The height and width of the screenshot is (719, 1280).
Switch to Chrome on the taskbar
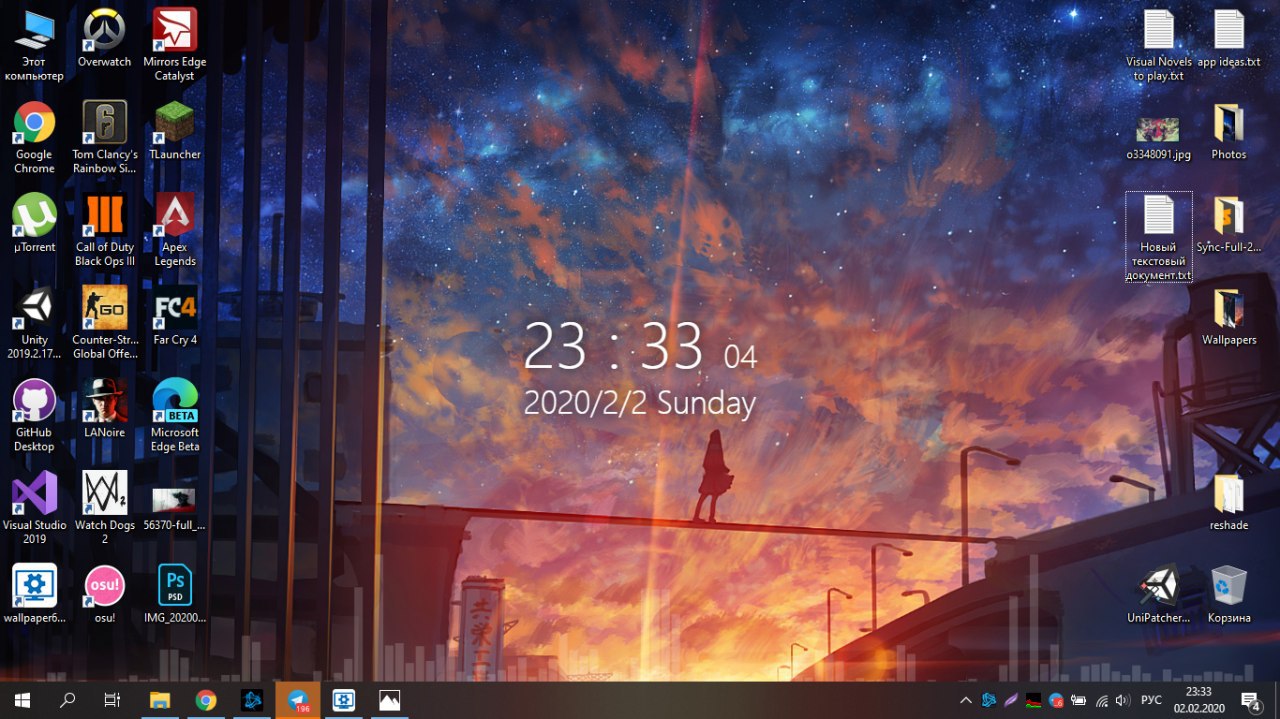[206, 700]
